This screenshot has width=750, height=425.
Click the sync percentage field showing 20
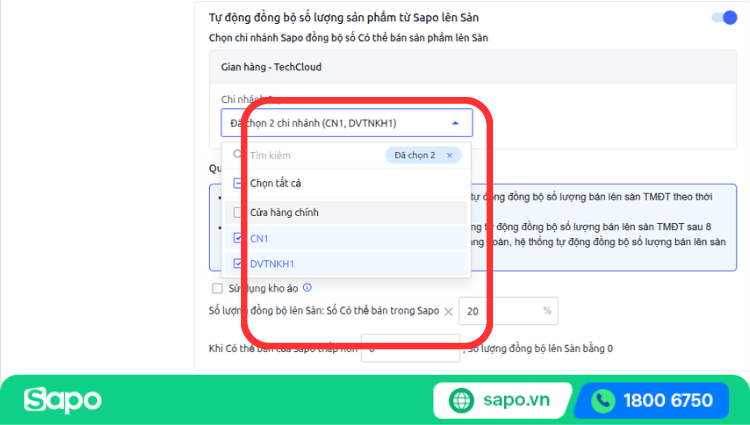coord(508,311)
